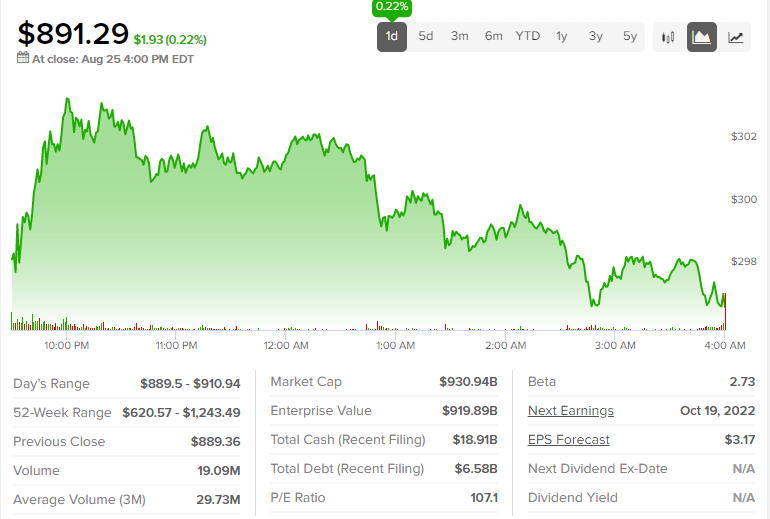Click the 52-Week Range label

pyautogui.click(x=62, y=412)
